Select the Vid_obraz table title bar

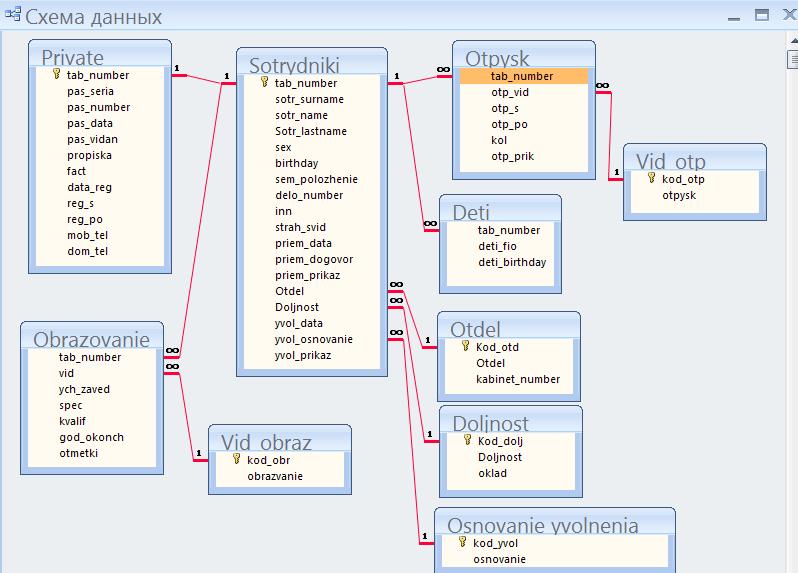point(279,439)
